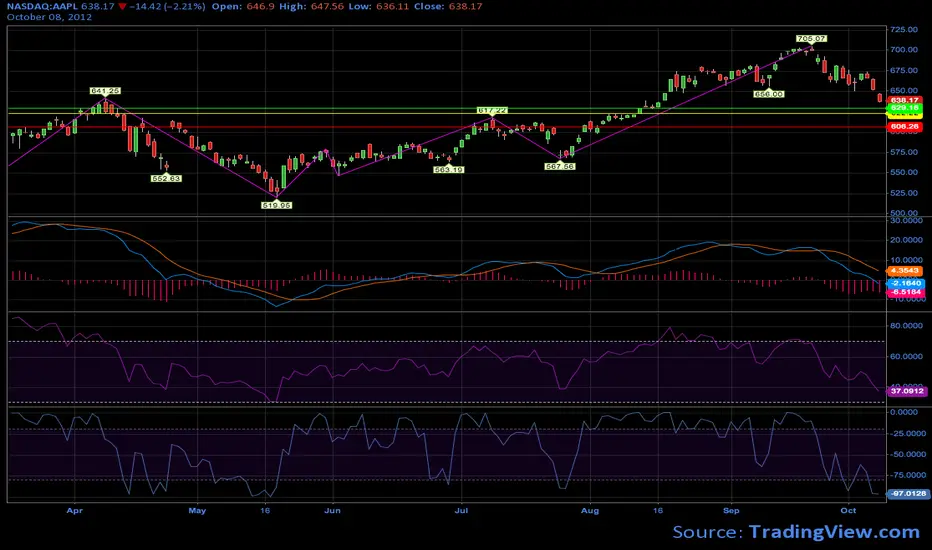The height and width of the screenshot is (550, 932).
Task: Click the Open: 646.9 header value
Action: (x=243, y=7)
